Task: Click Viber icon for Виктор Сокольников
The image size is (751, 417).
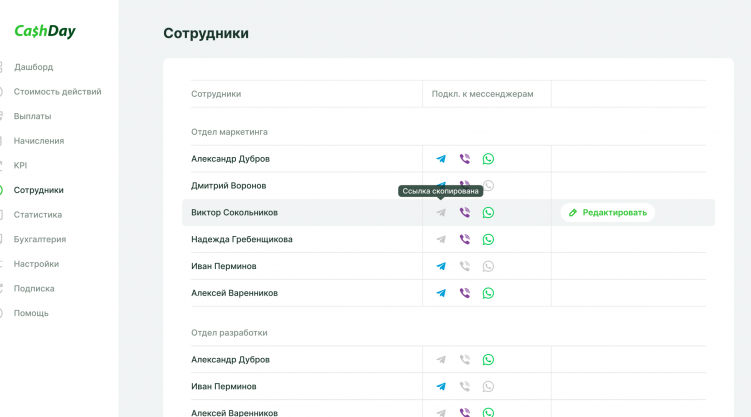Action: (x=464, y=213)
